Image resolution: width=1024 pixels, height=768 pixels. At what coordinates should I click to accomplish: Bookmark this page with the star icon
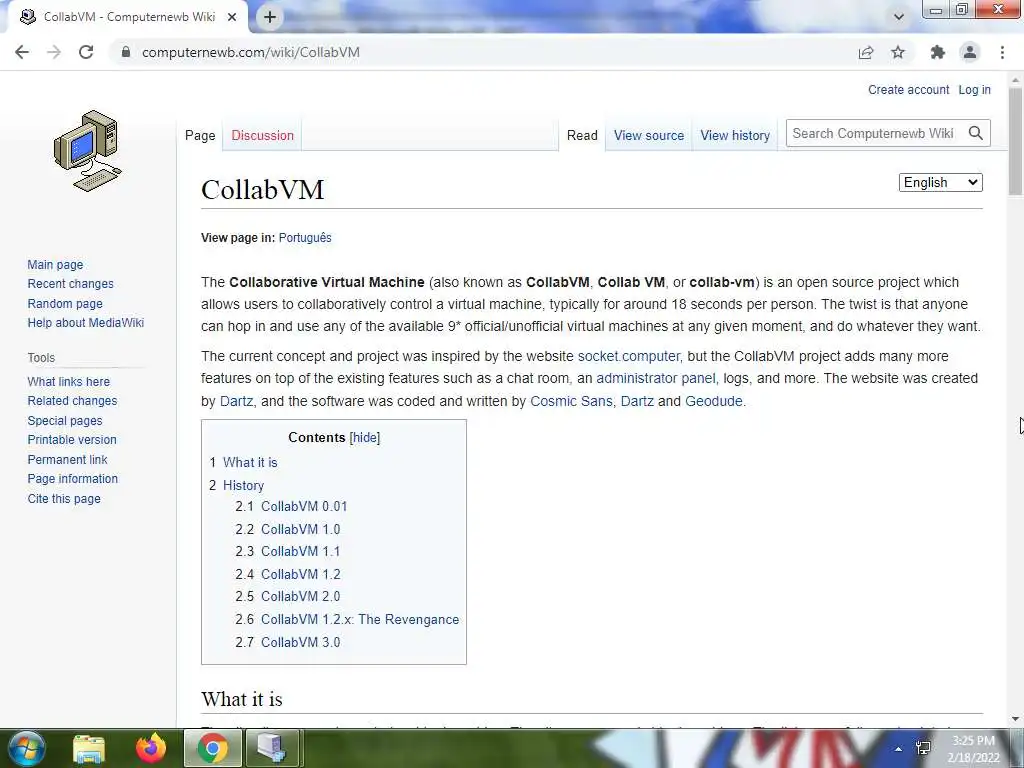click(898, 52)
